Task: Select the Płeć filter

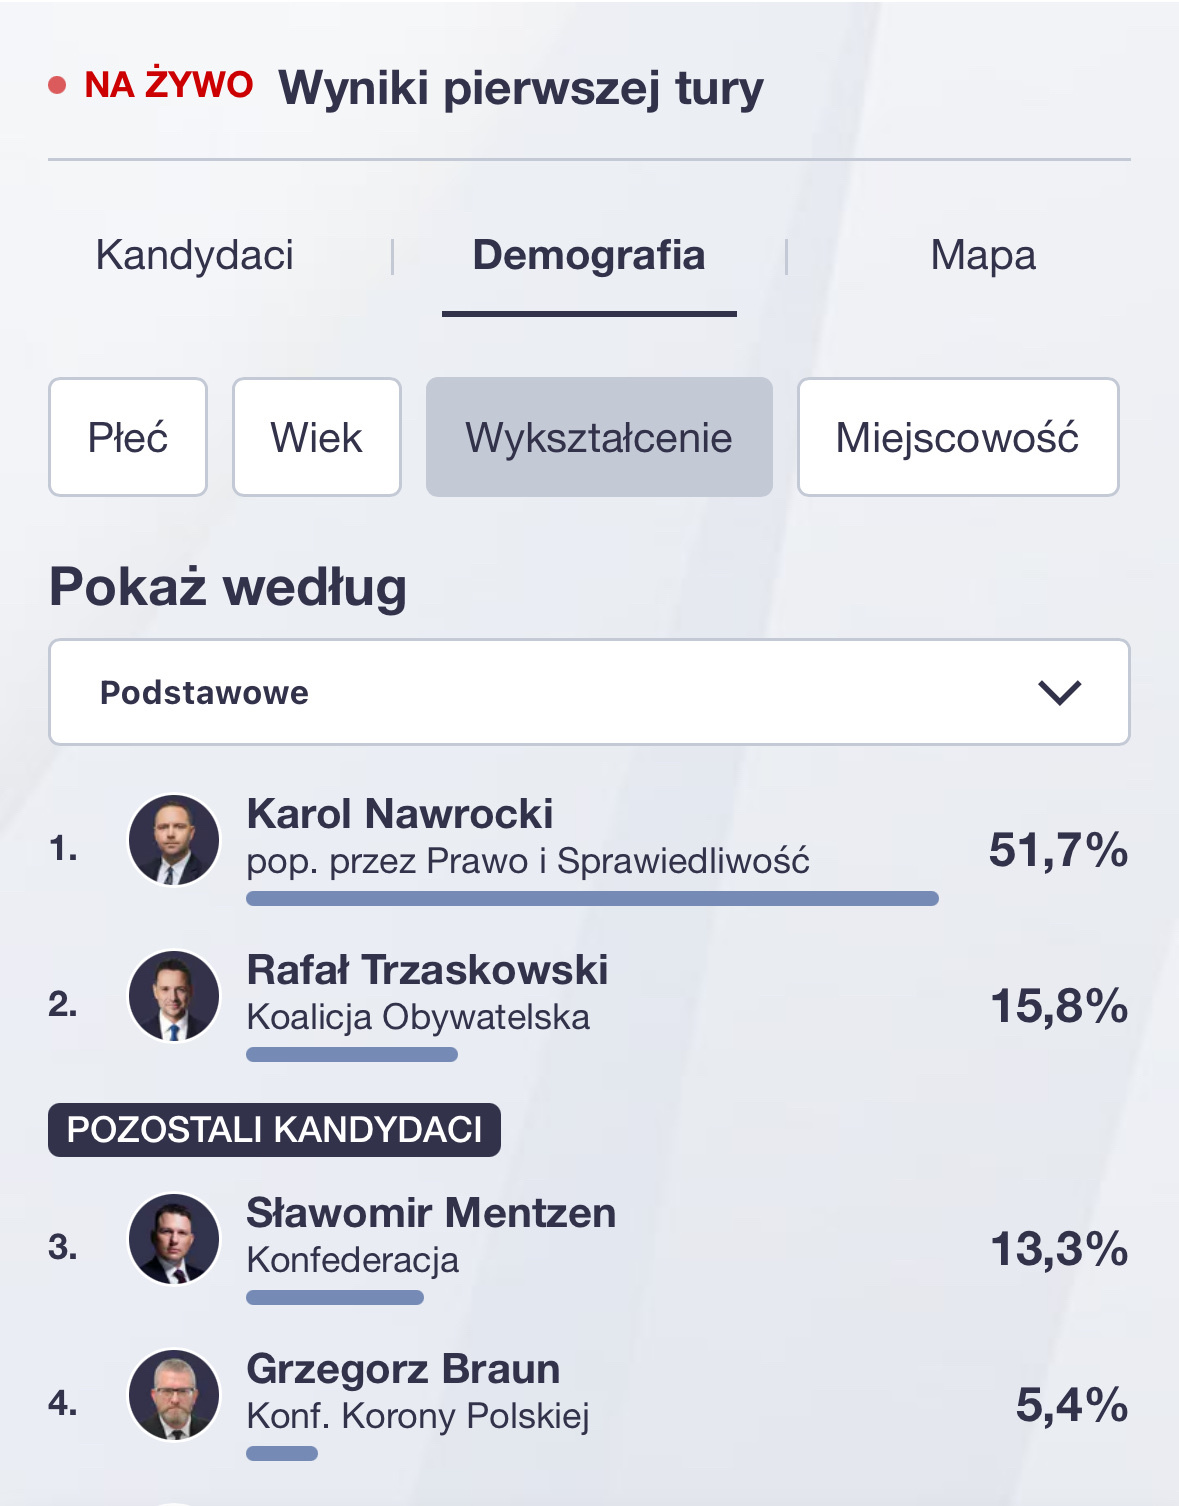Action: point(128,437)
